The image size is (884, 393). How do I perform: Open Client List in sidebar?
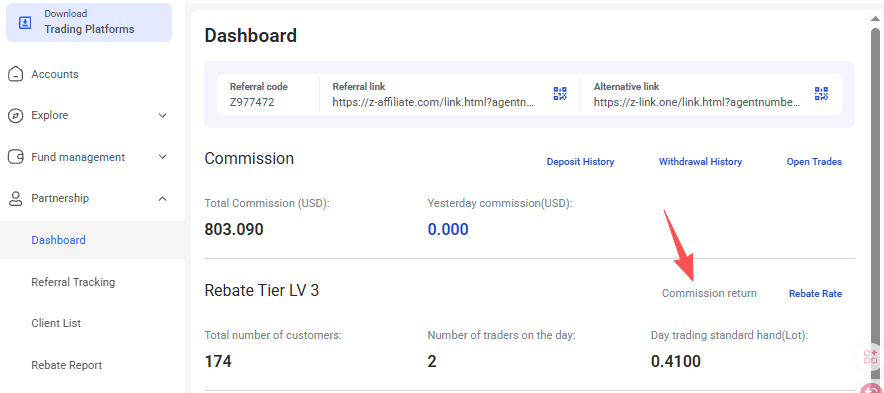pos(56,323)
